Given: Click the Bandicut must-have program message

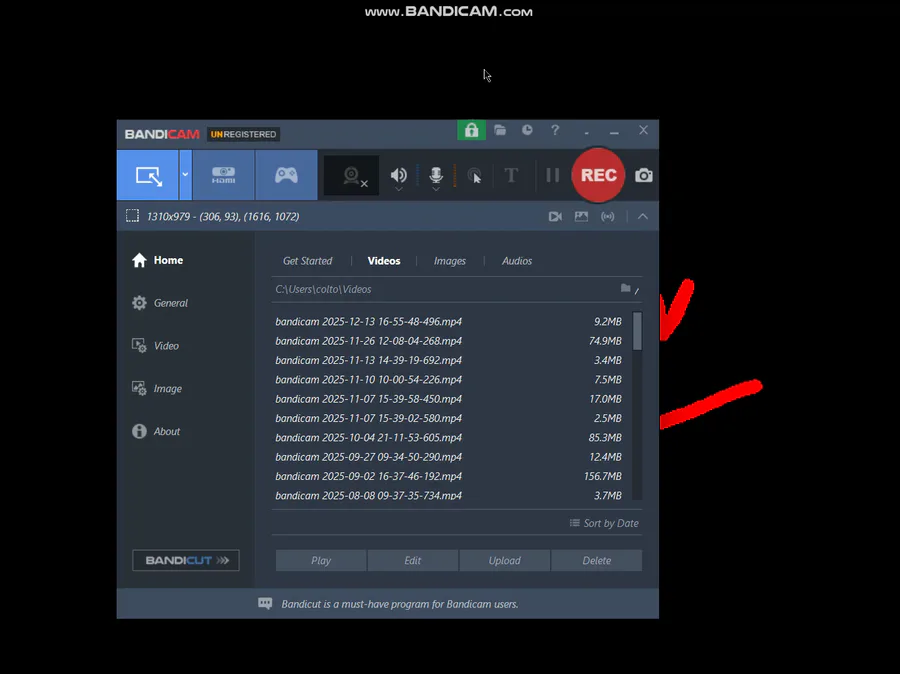Looking at the screenshot, I should tap(399, 604).
